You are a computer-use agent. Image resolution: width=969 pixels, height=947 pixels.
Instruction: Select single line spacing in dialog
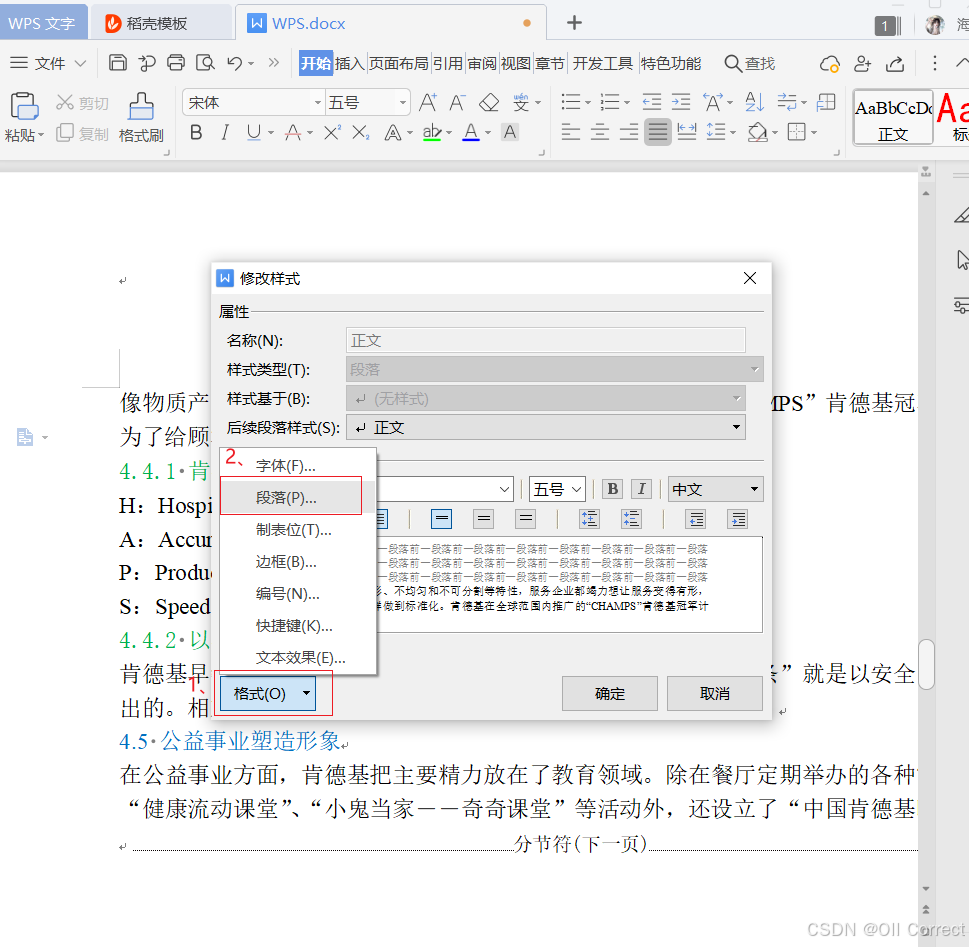(441, 519)
